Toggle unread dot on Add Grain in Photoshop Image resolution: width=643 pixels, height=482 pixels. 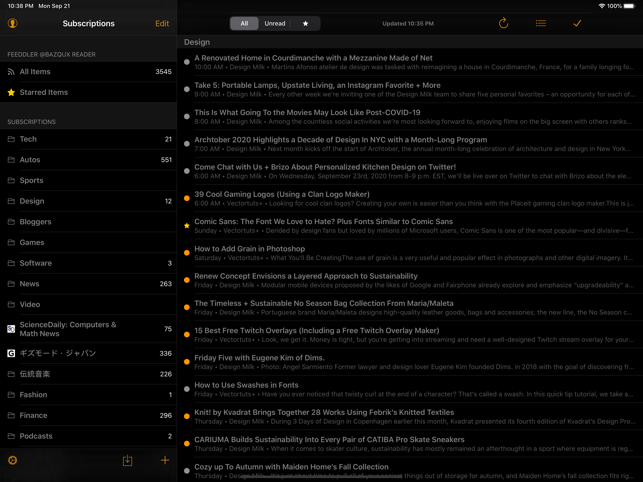pyautogui.click(x=187, y=253)
